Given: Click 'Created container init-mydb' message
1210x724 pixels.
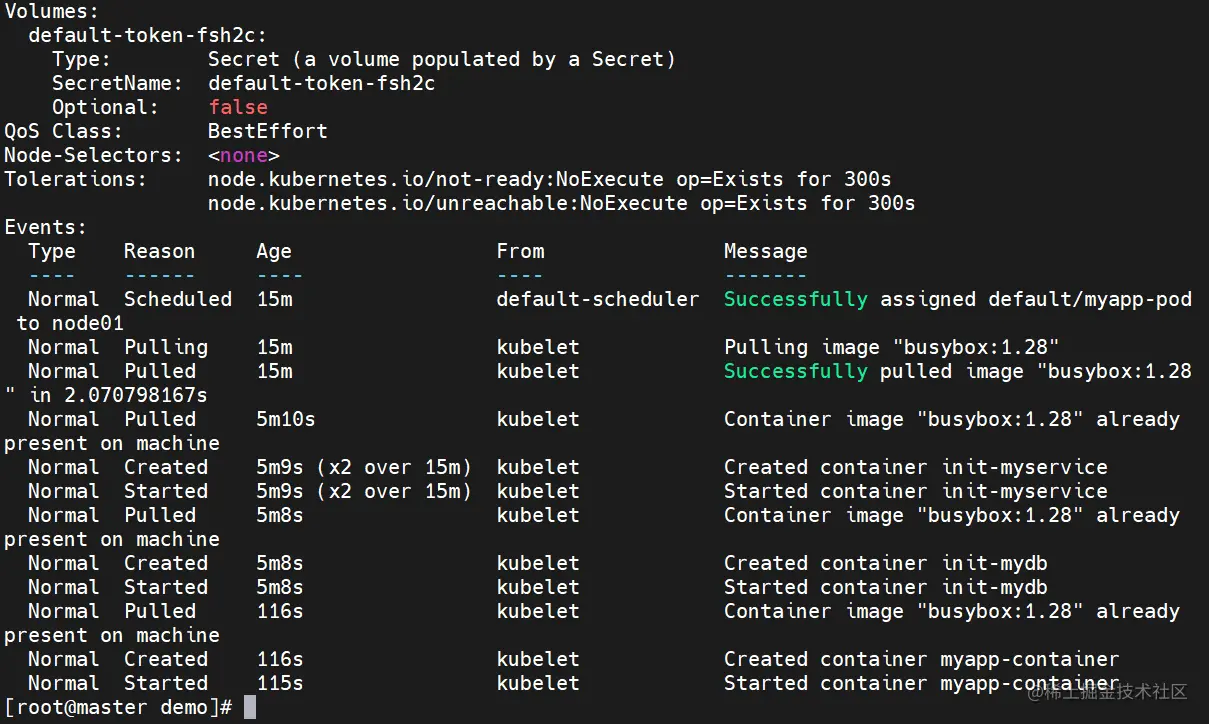Looking at the screenshot, I should click(885, 563).
